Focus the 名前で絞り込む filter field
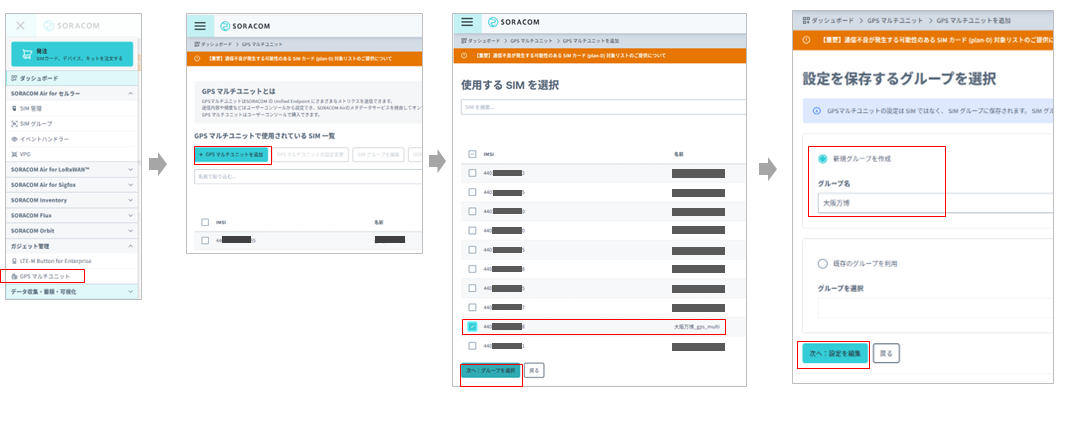Screen dimensions: 1083x448 [x=308, y=177]
